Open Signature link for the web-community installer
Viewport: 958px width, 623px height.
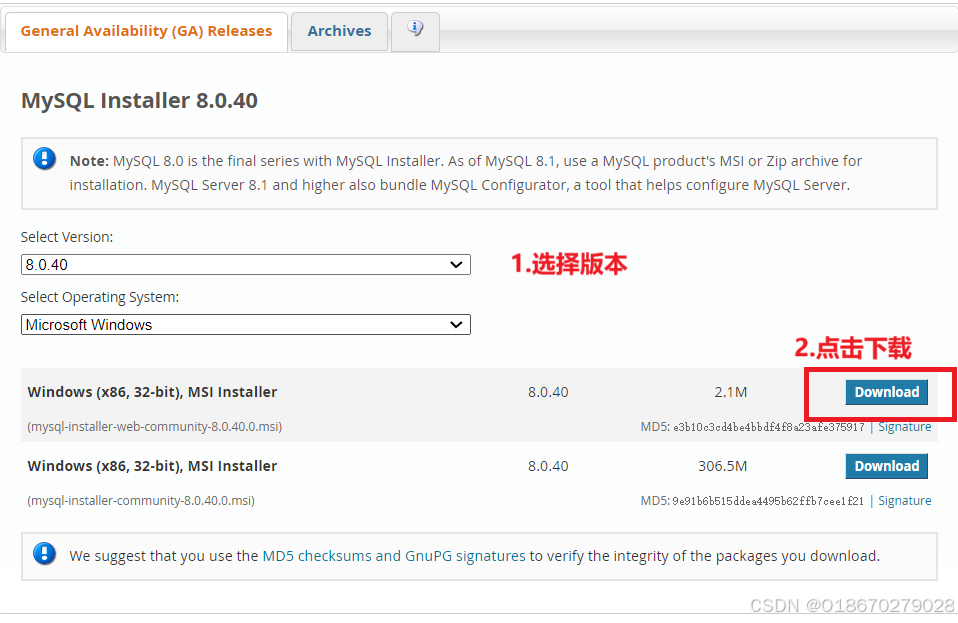pos(904,427)
